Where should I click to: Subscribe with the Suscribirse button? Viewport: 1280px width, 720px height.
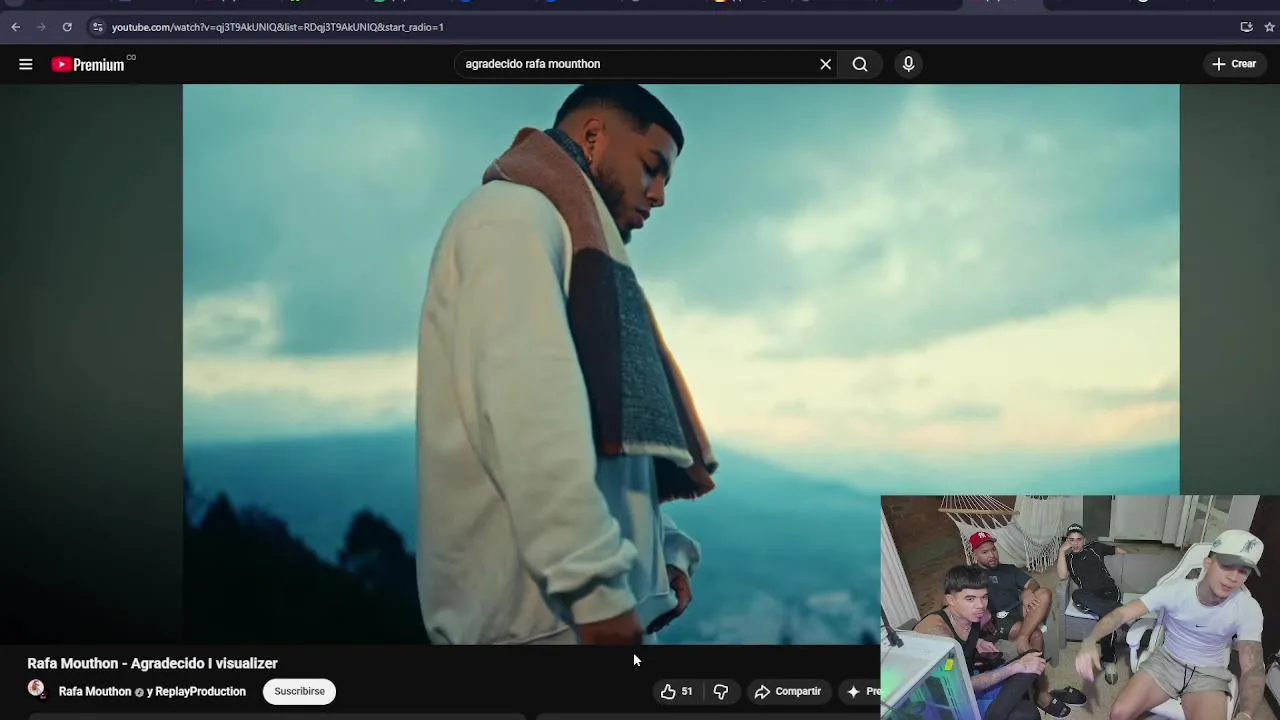tap(300, 691)
